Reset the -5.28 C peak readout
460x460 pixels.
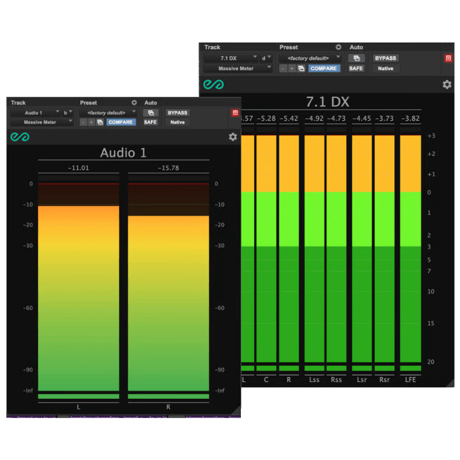click(x=266, y=118)
